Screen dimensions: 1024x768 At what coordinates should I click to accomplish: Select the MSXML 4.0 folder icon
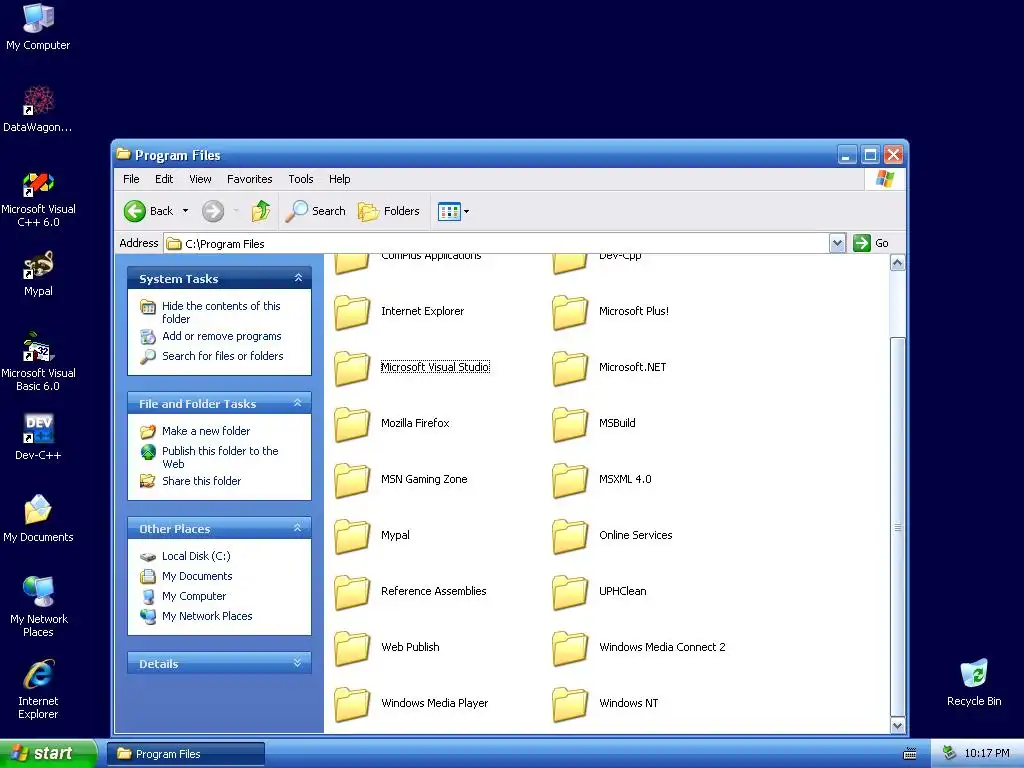[570, 480]
